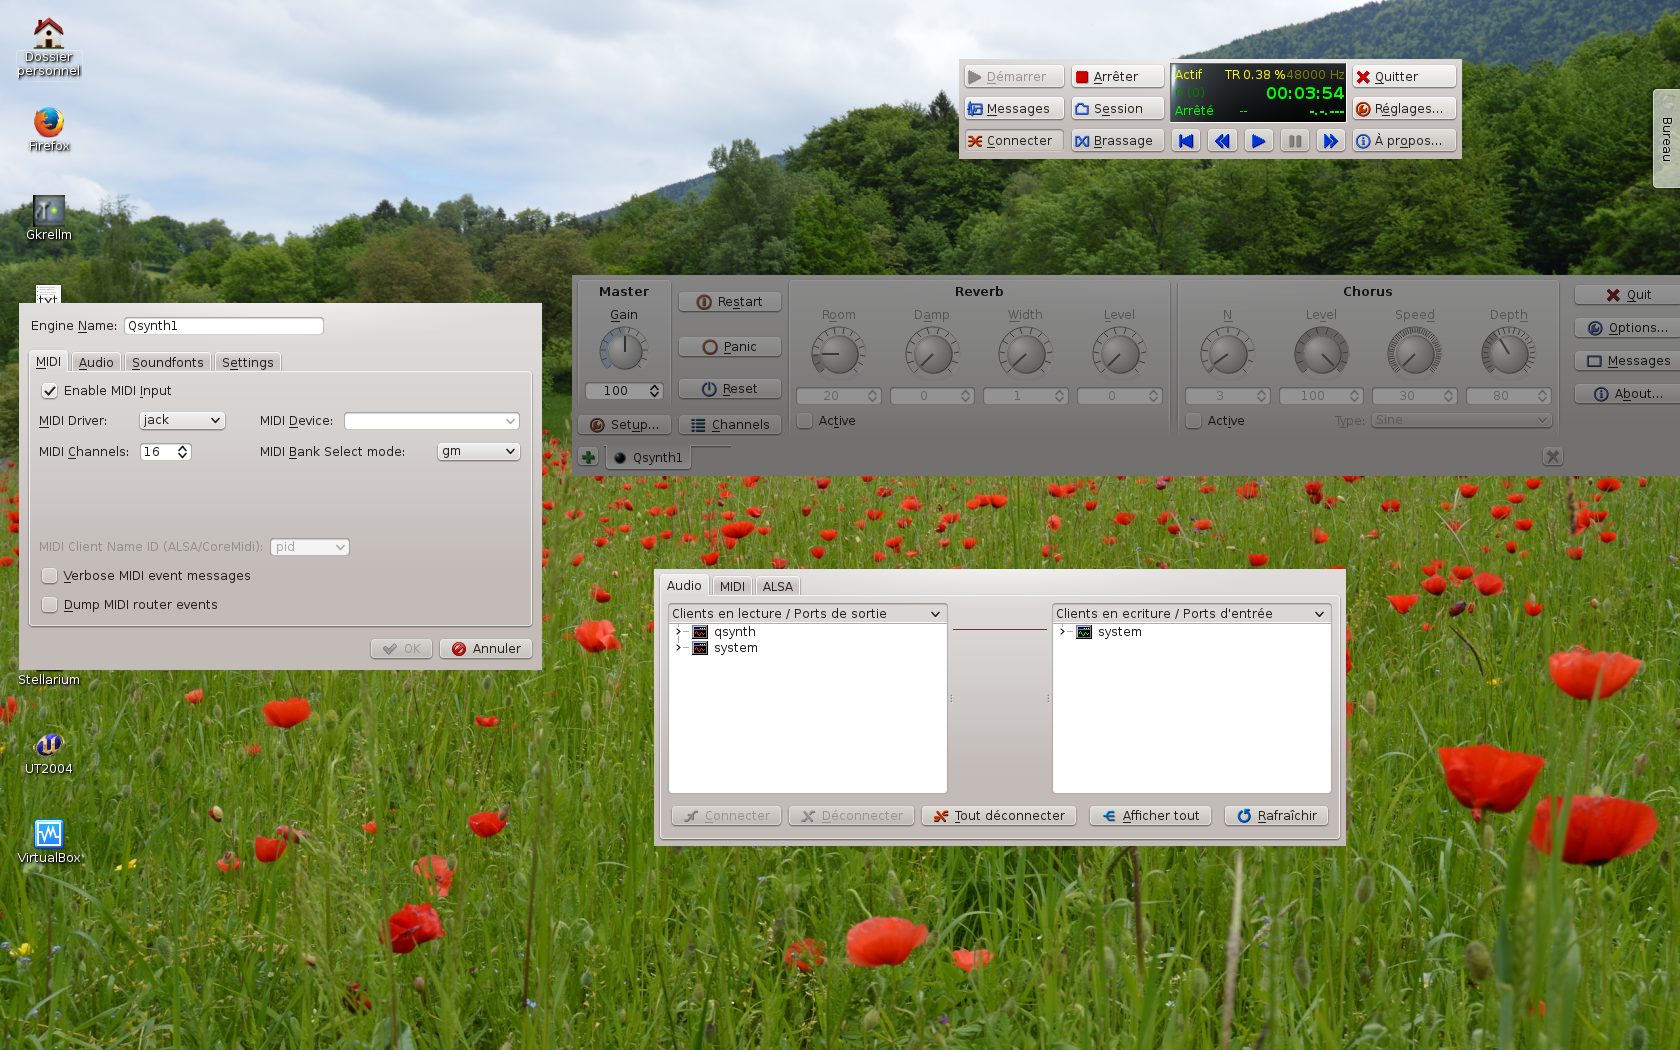
Task: Switch to Soundfonts tab
Action: 167,363
